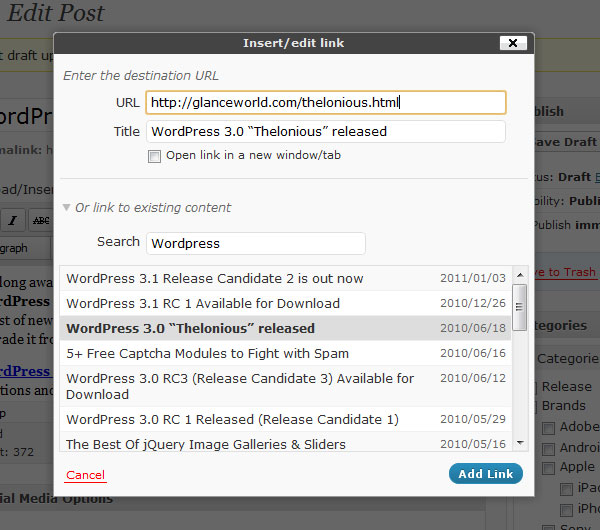Image resolution: width=600 pixels, height=530 pixels.
Task: Click date 2010/06/18 in results
Action: coord(473,328)
